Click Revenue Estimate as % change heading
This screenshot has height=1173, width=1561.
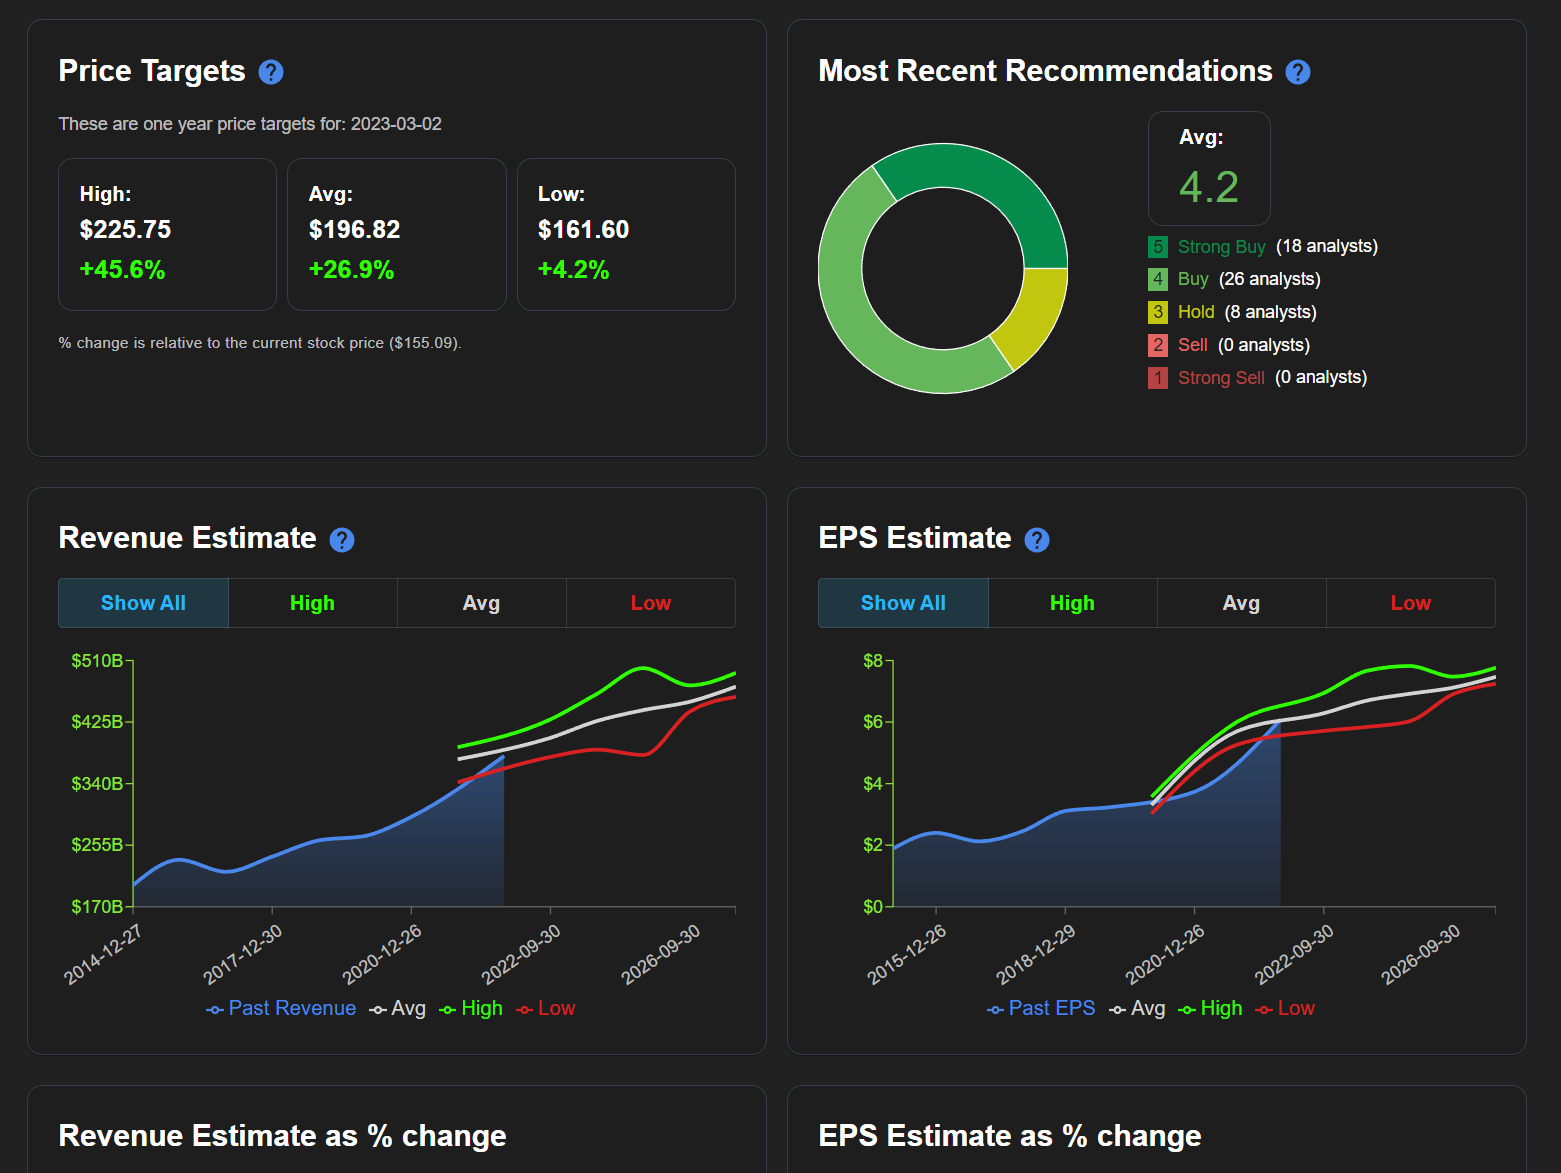(282, 1136)
